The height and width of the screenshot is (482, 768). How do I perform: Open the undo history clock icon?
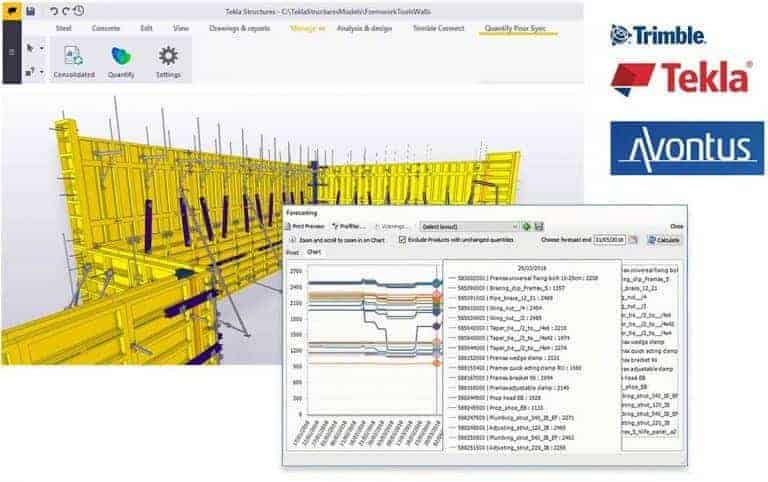pos(79,10)
